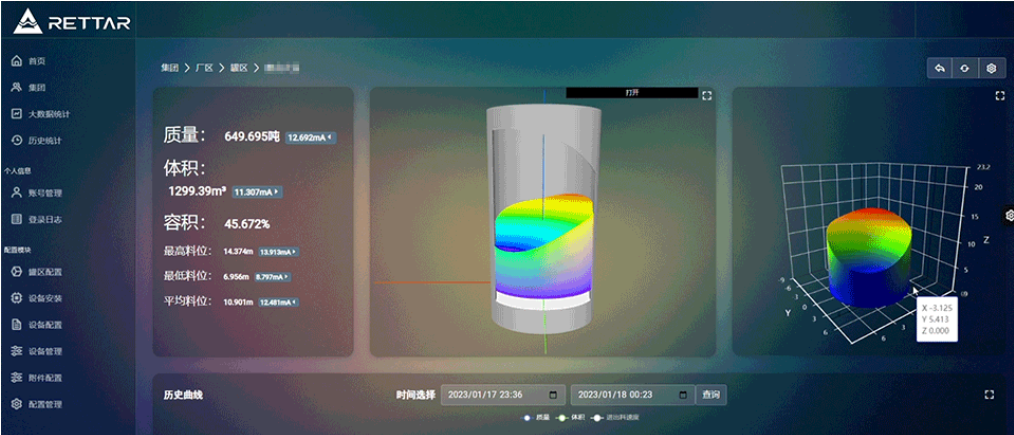Expand the 11.307mA tag next to 体积

coord(257,191)
